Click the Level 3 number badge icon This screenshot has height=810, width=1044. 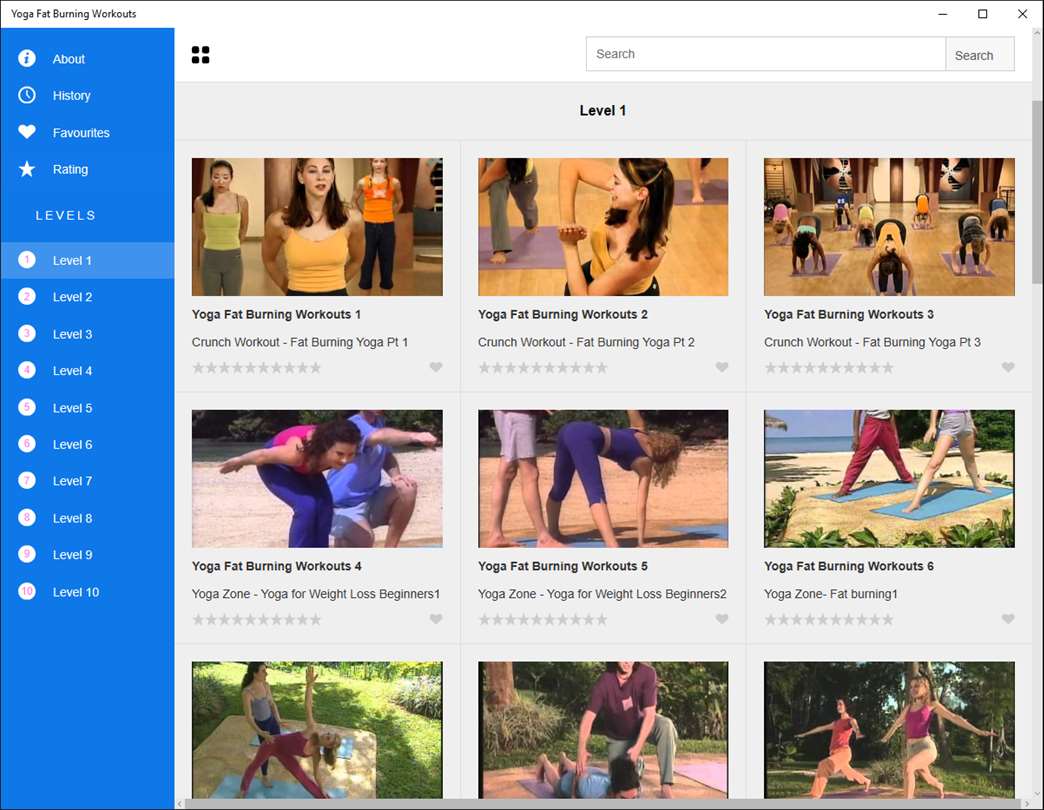pyautogui.click(x=27, y=333)
